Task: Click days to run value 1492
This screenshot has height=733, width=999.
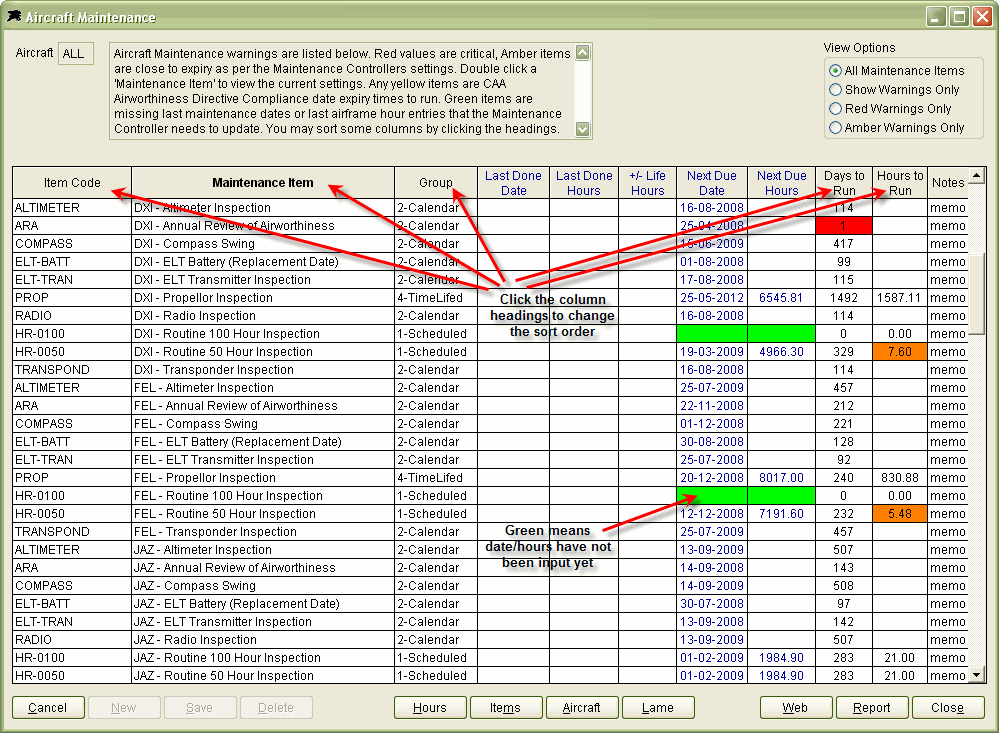Action: tap(844, 298)
